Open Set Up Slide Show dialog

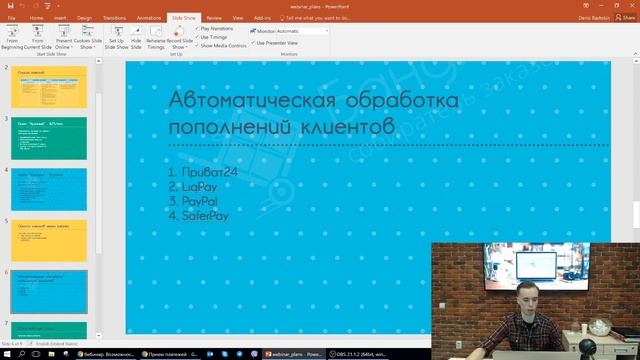117,37
